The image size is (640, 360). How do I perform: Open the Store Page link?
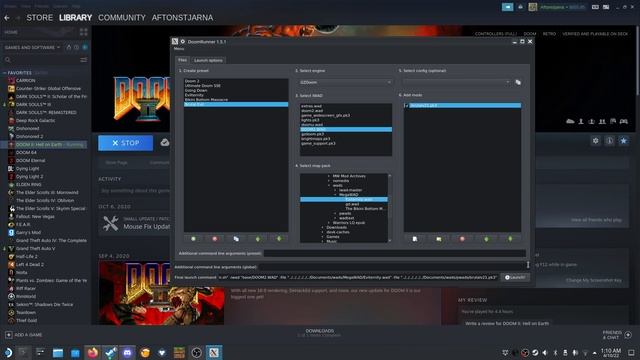pos(116,162)
